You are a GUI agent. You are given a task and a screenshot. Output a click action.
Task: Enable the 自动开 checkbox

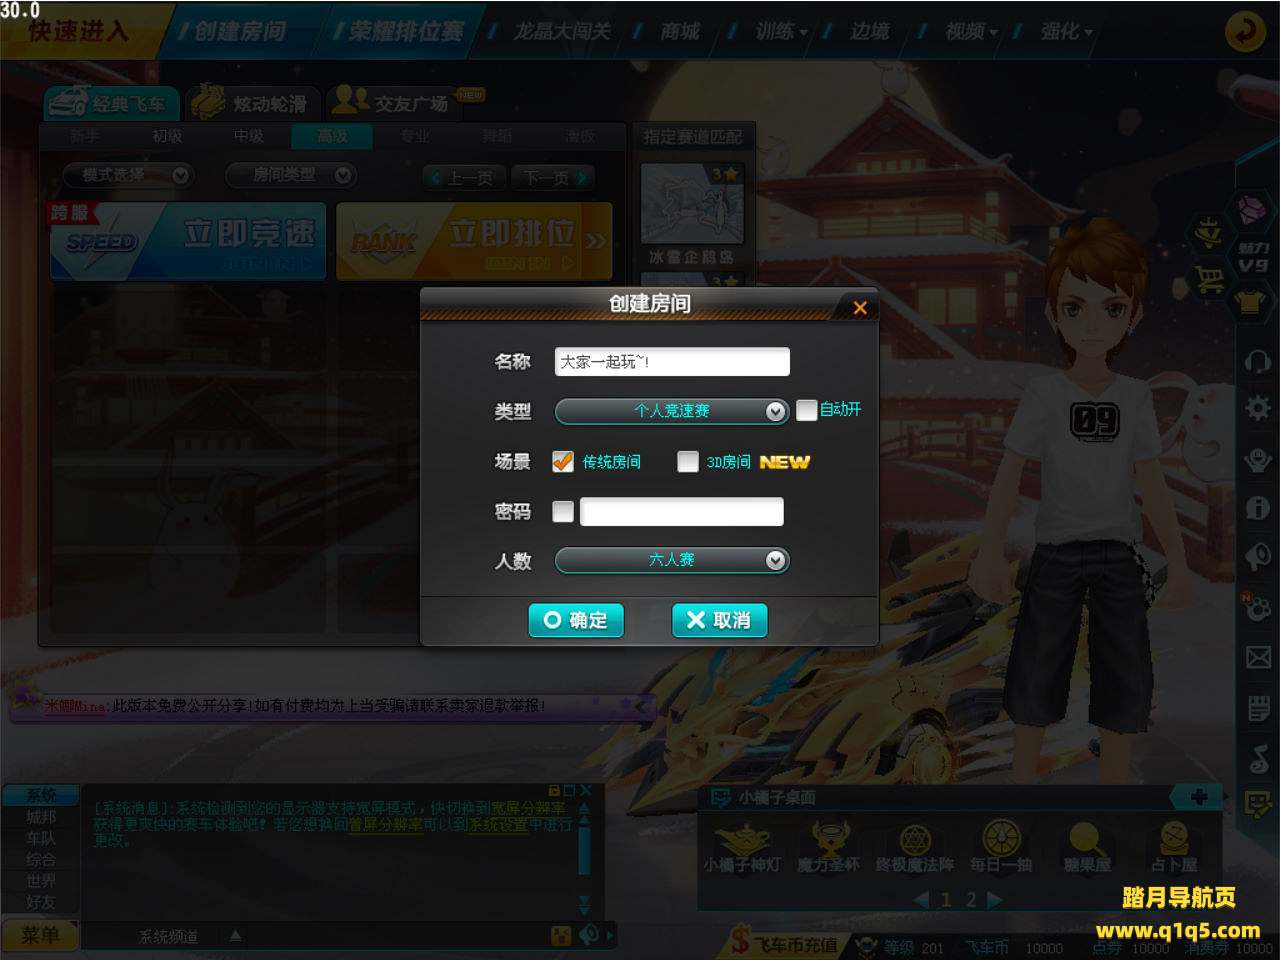coord(806,410)
